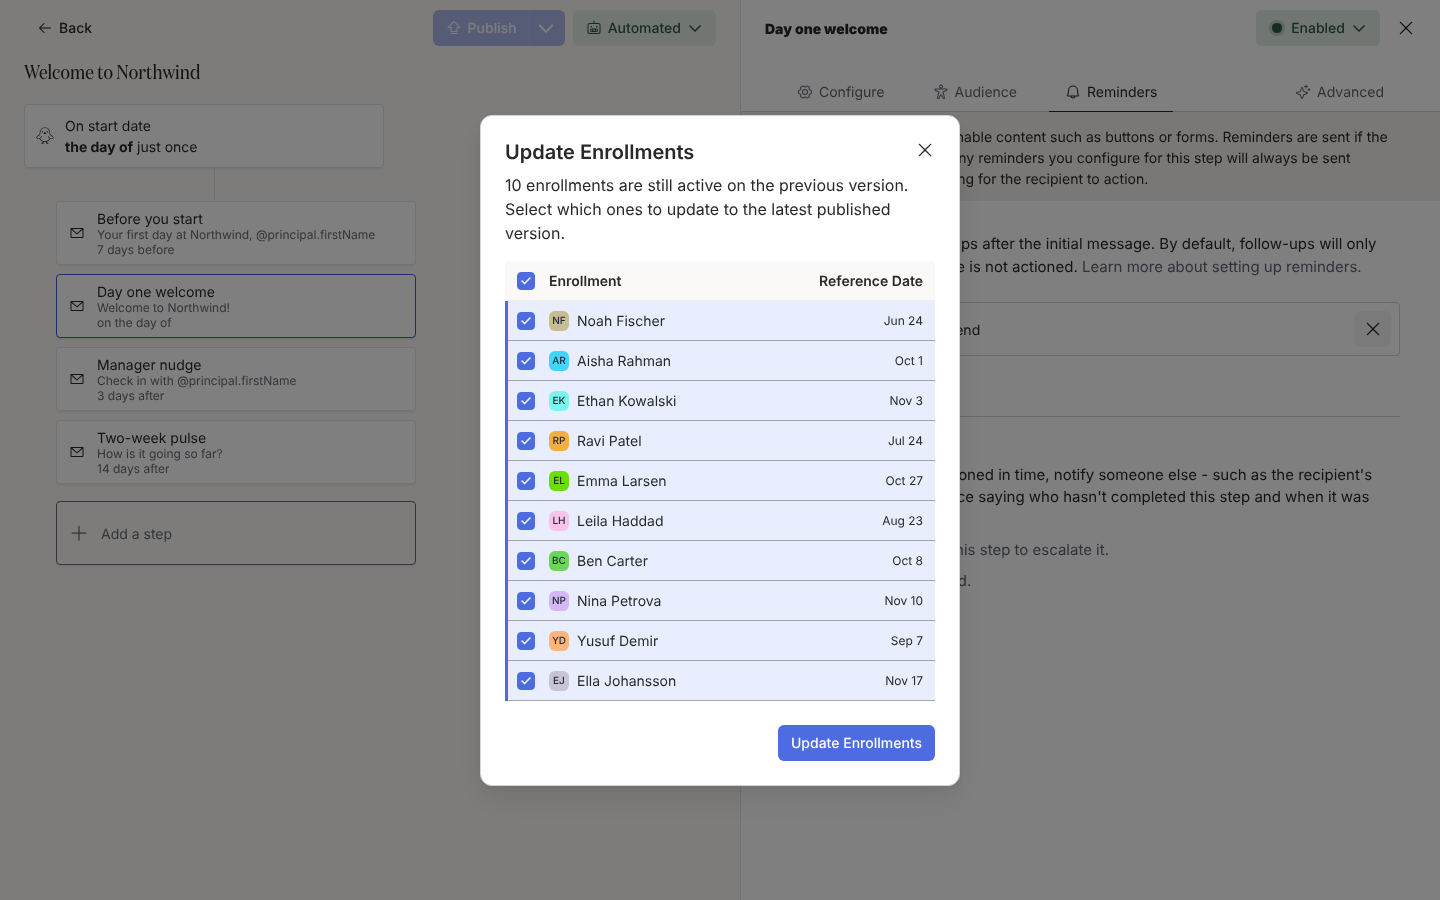Uncheck Noah Fischer's enrollment checkbox
1440x900 pixels.
coord(526,321)
